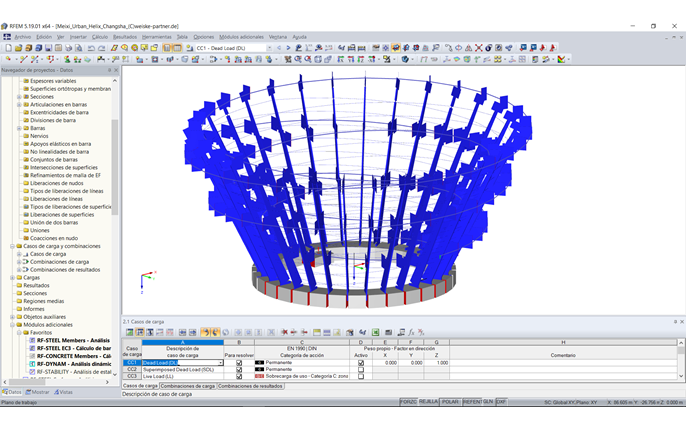Go to next load case arrow
The width and height of the screenshot is (686, 429).
click(288, 48)
